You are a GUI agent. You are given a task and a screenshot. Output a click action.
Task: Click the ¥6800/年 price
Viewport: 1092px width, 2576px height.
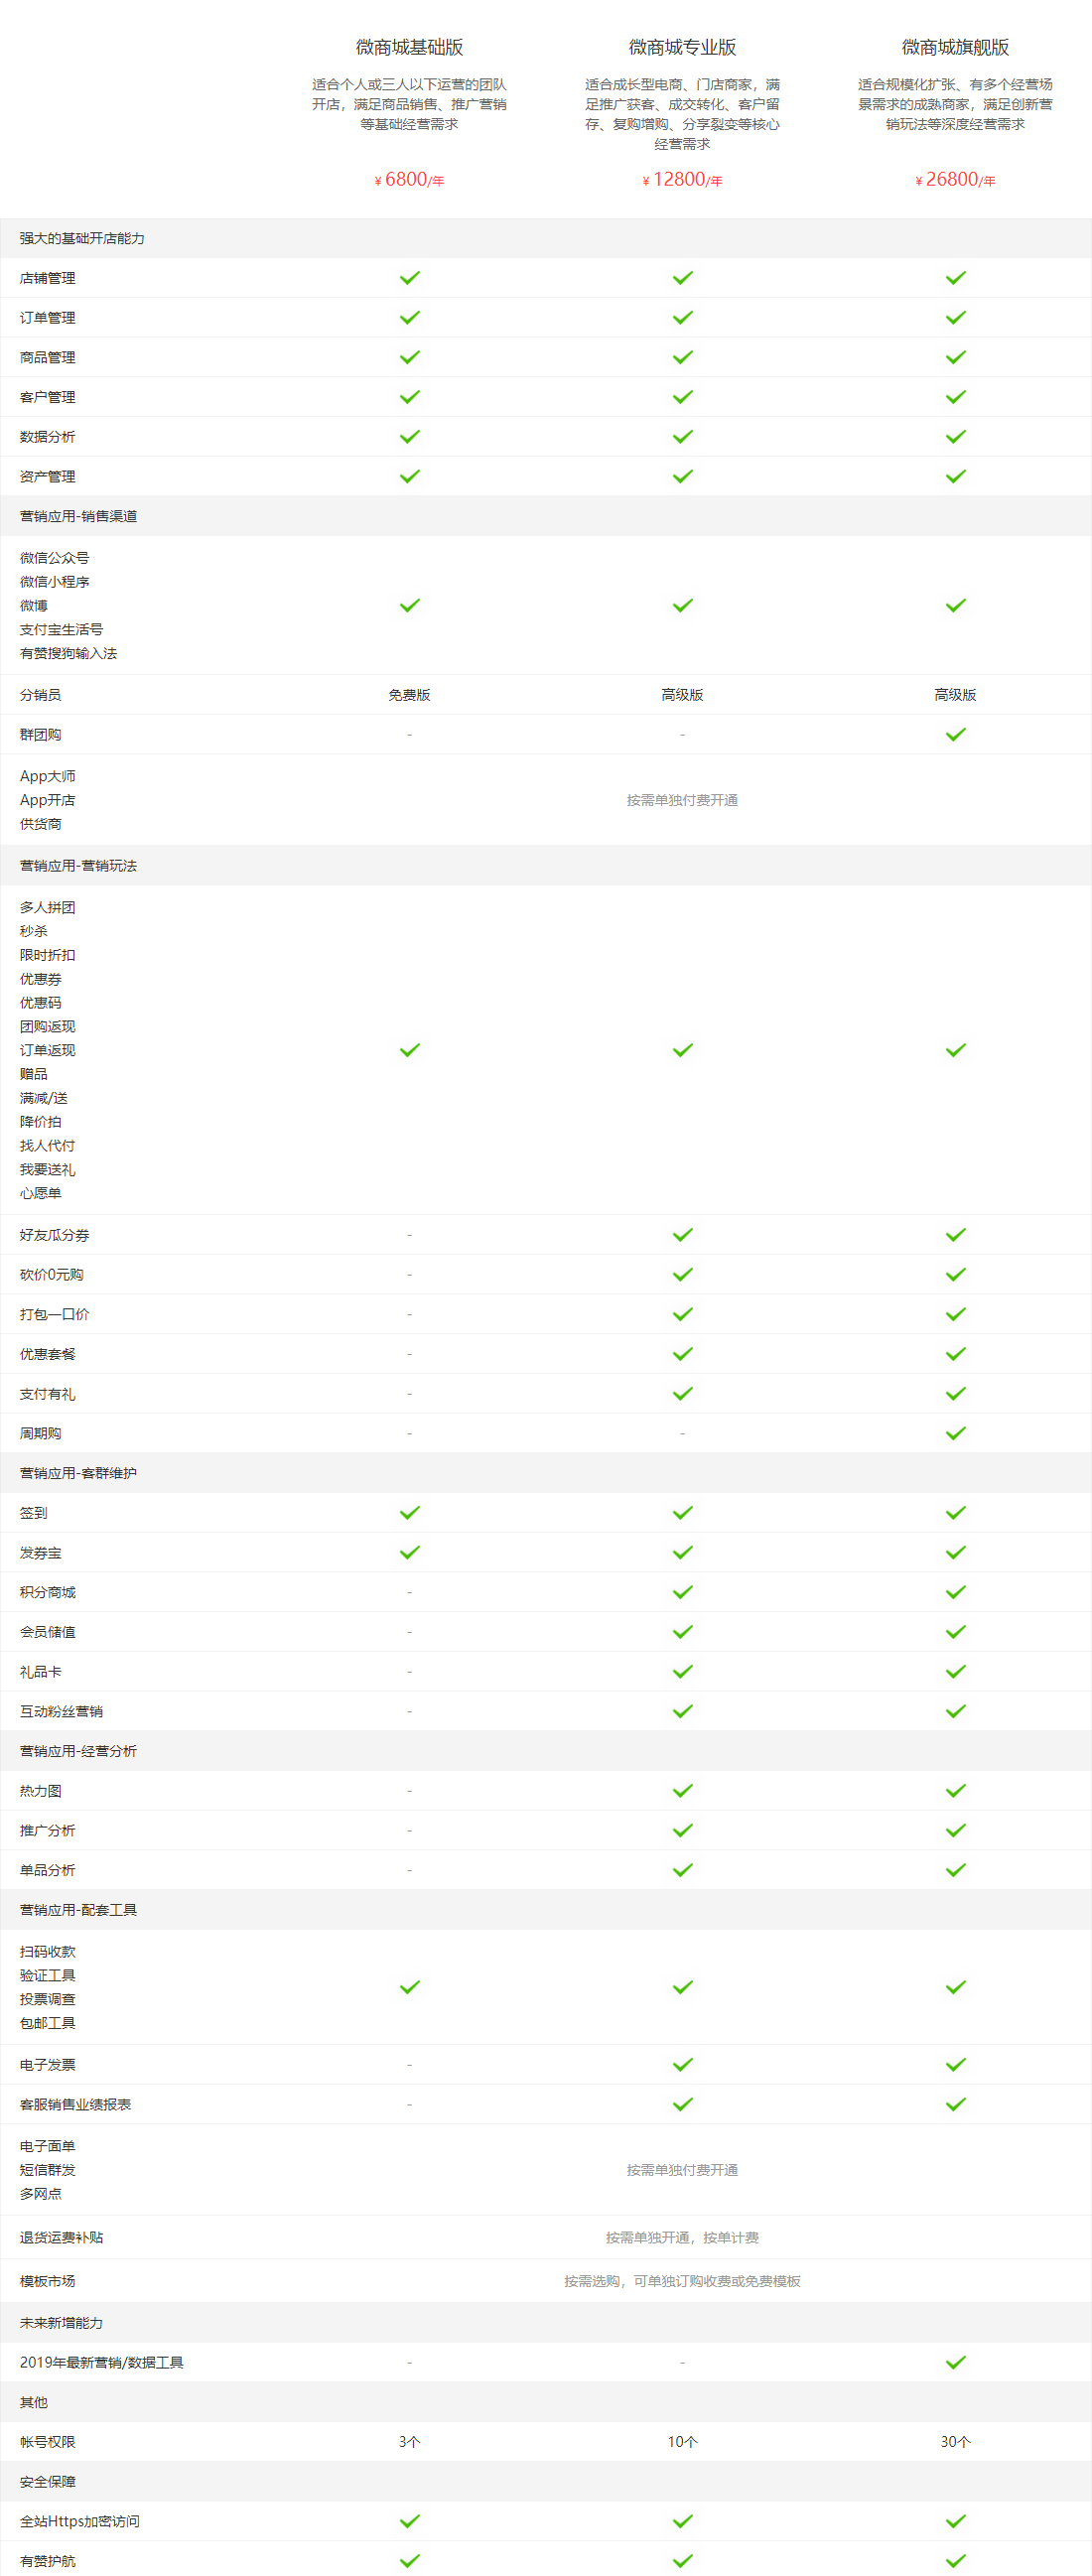pos(409,179)
